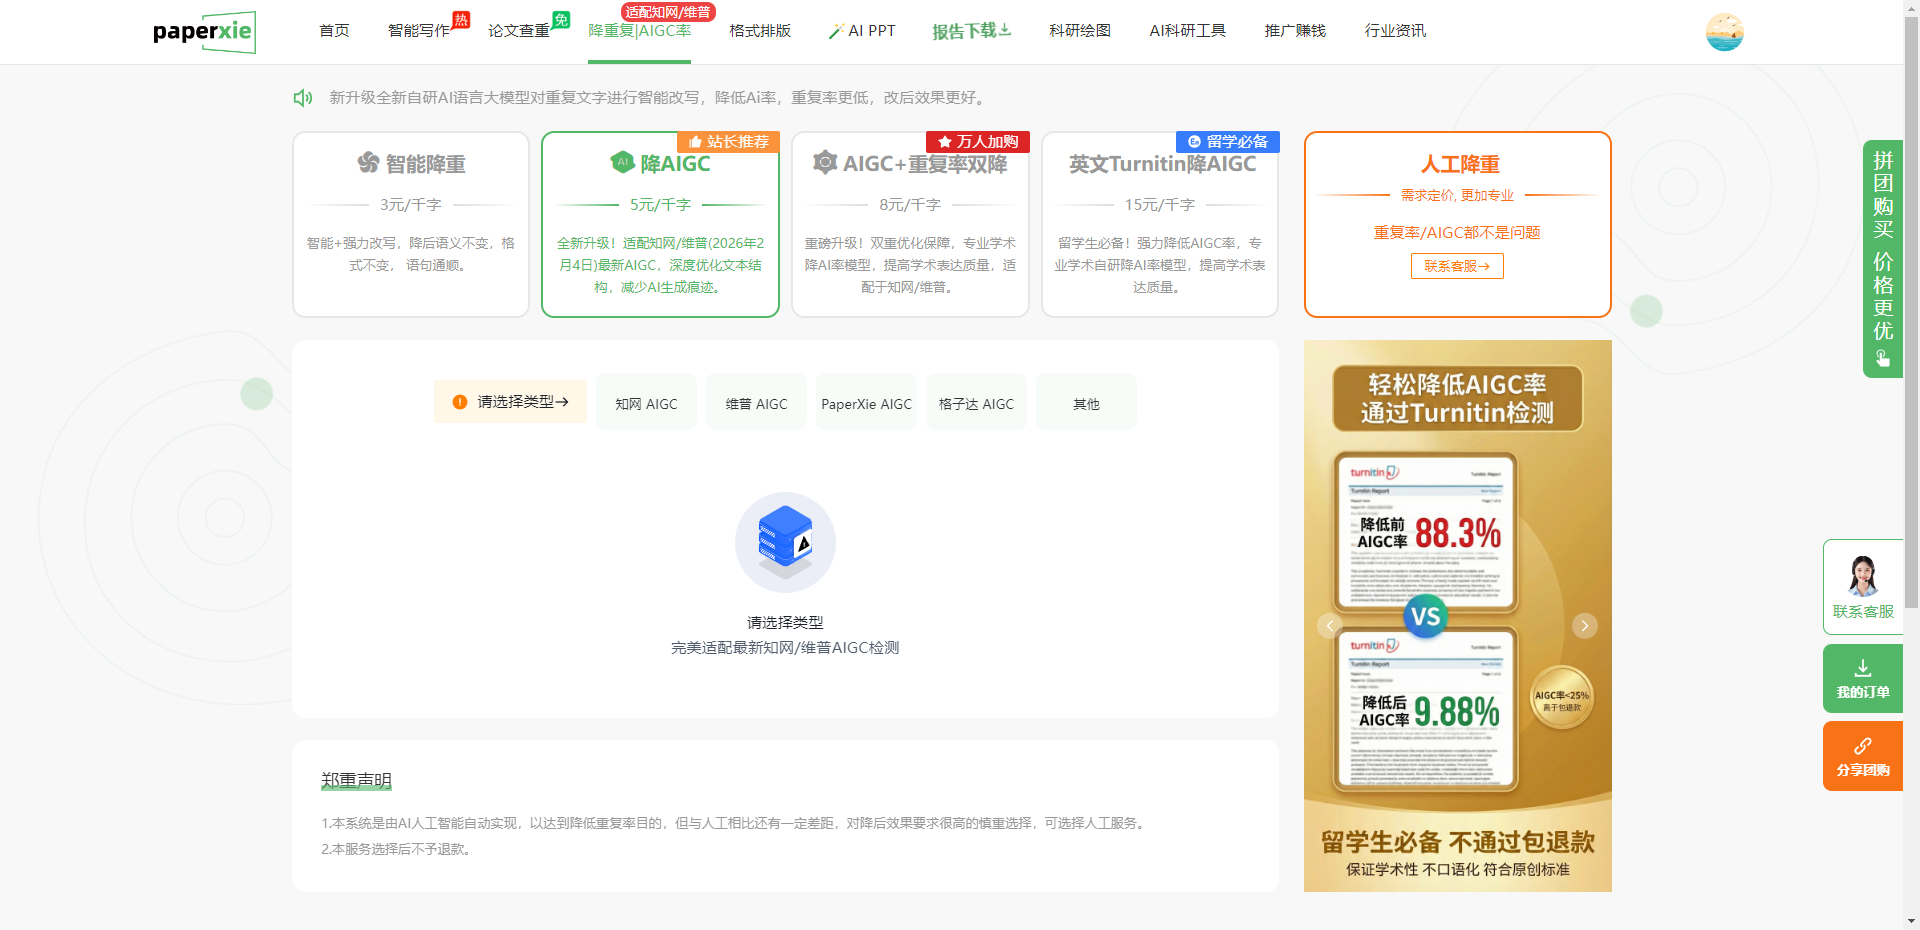1920x930 pixels.
Task: Click the Turnitin AIGC ad banner image
Action: [1458, 616]
